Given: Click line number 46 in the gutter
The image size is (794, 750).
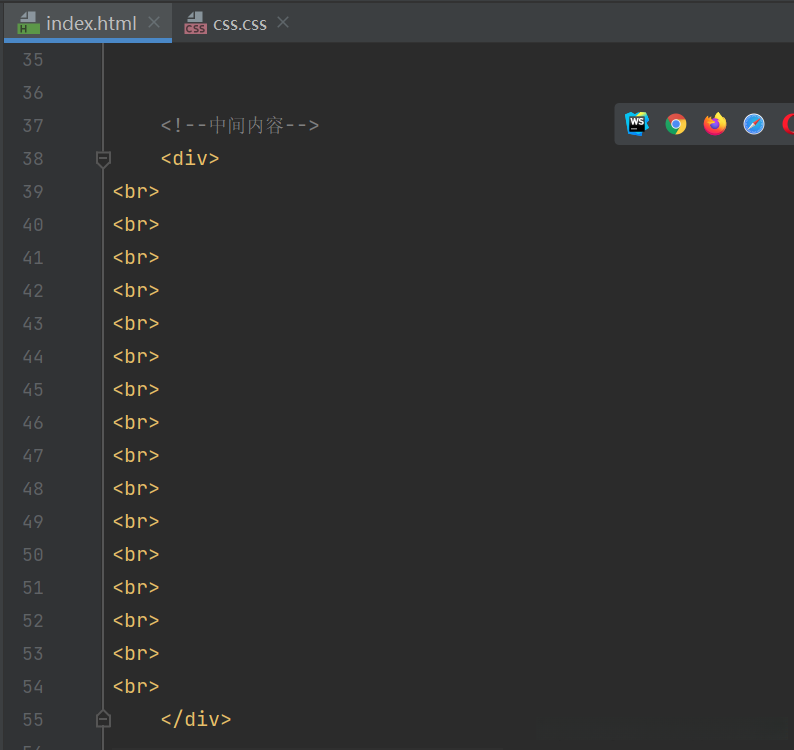Looking at the screenshot, I should click(32, 422).
